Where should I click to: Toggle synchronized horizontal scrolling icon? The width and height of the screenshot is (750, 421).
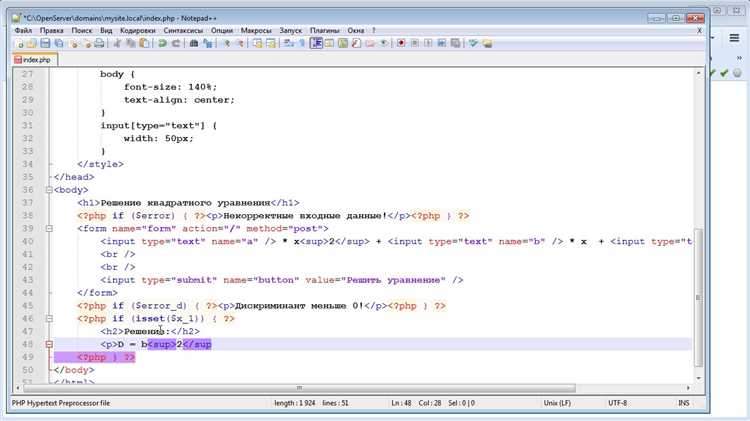[271, 44]
